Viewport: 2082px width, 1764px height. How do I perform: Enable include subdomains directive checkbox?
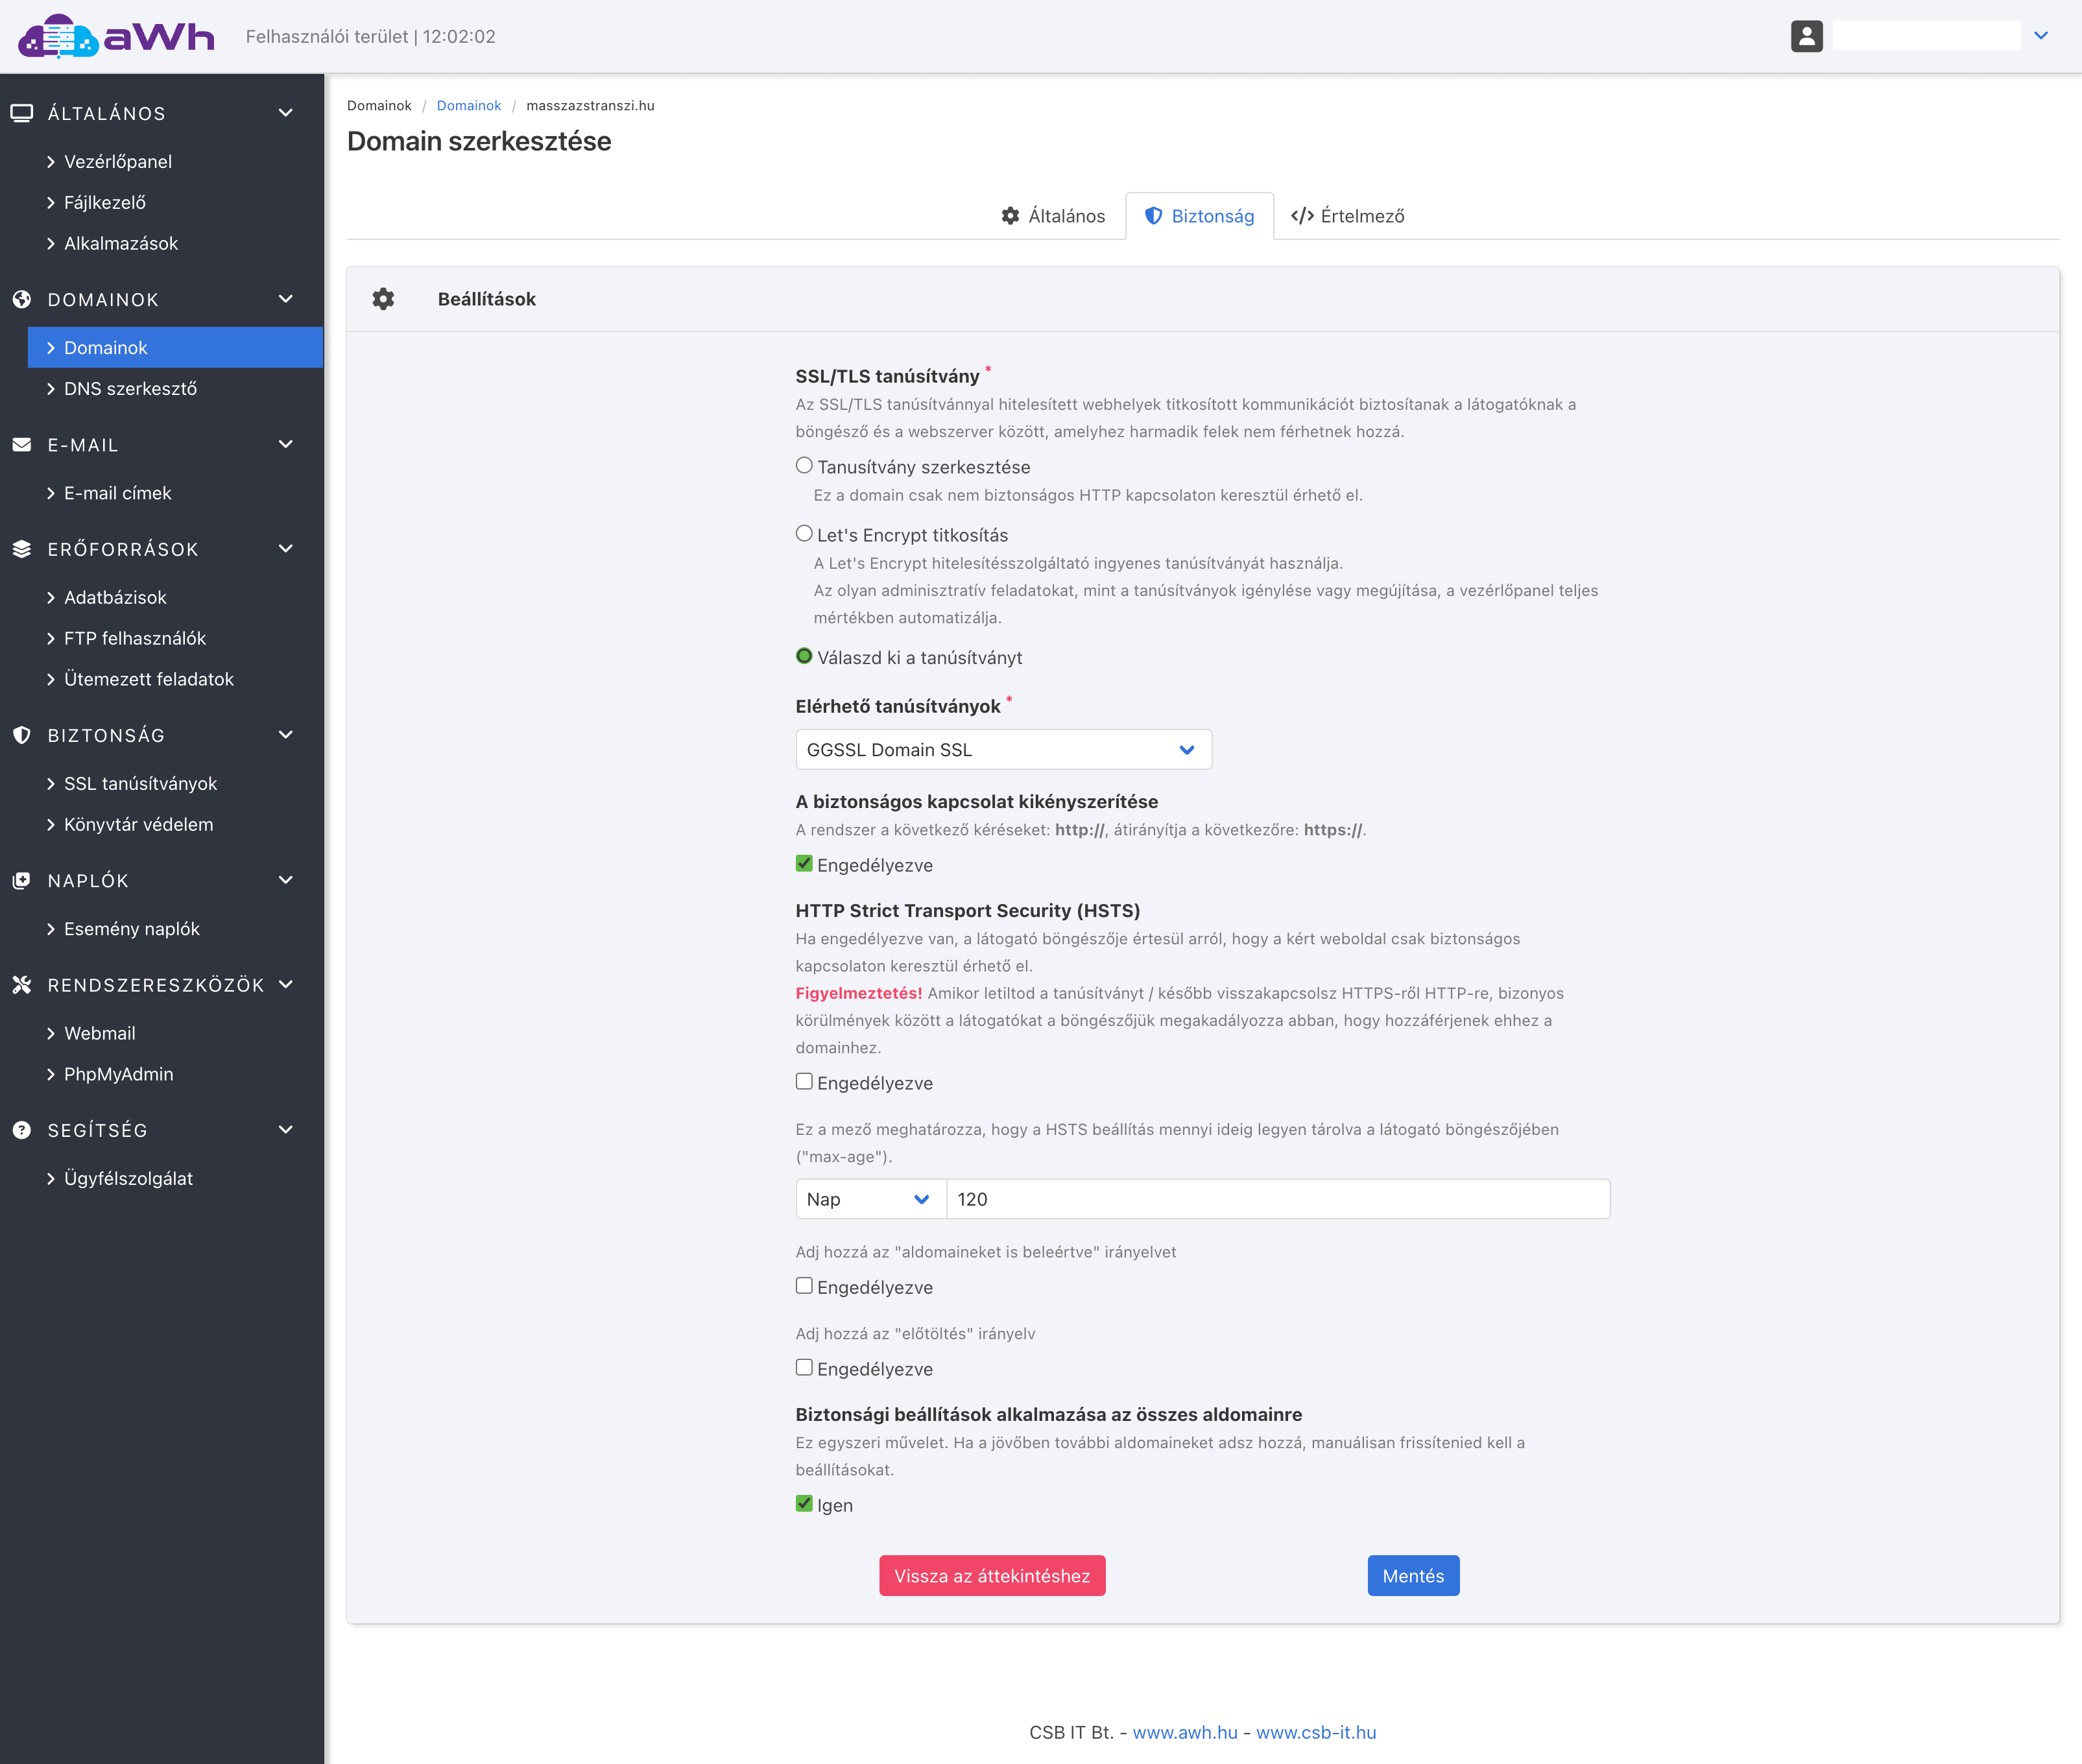click(804, 1286)
